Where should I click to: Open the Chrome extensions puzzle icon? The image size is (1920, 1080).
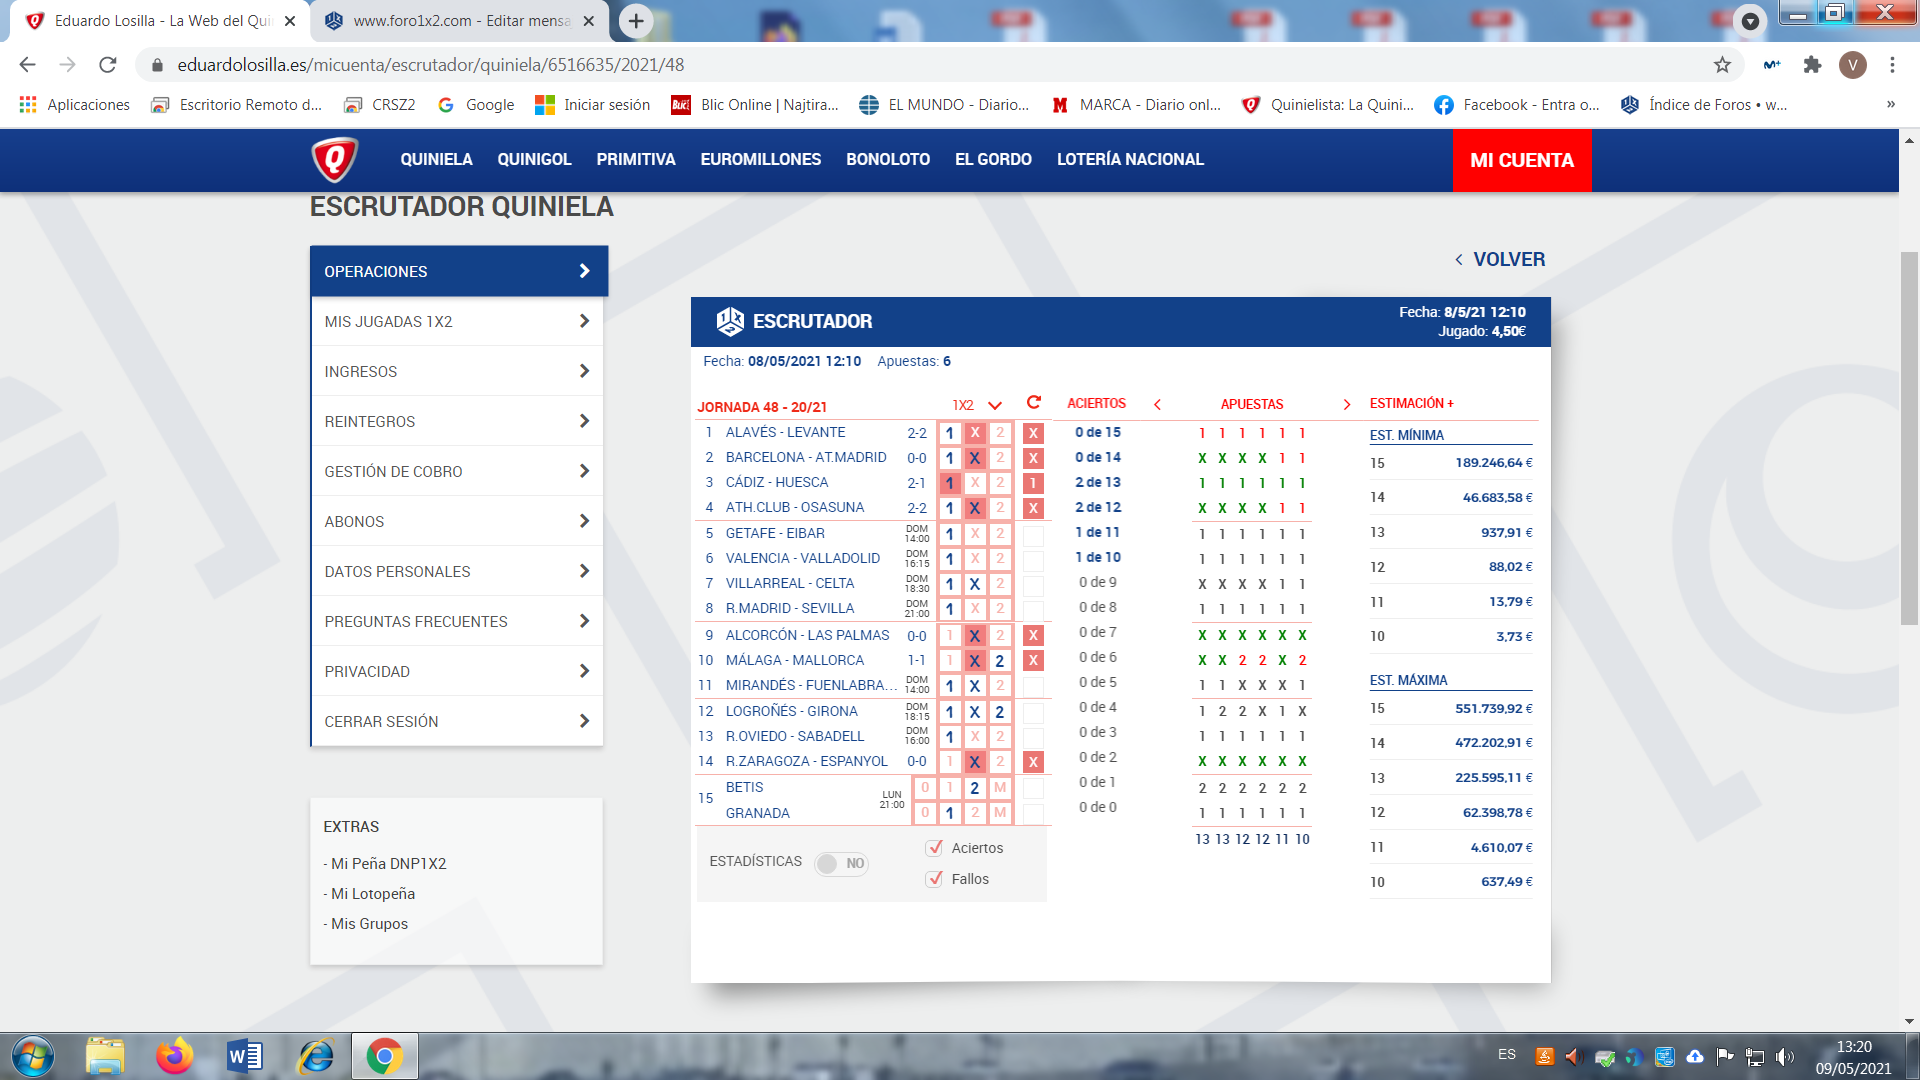1812,65
